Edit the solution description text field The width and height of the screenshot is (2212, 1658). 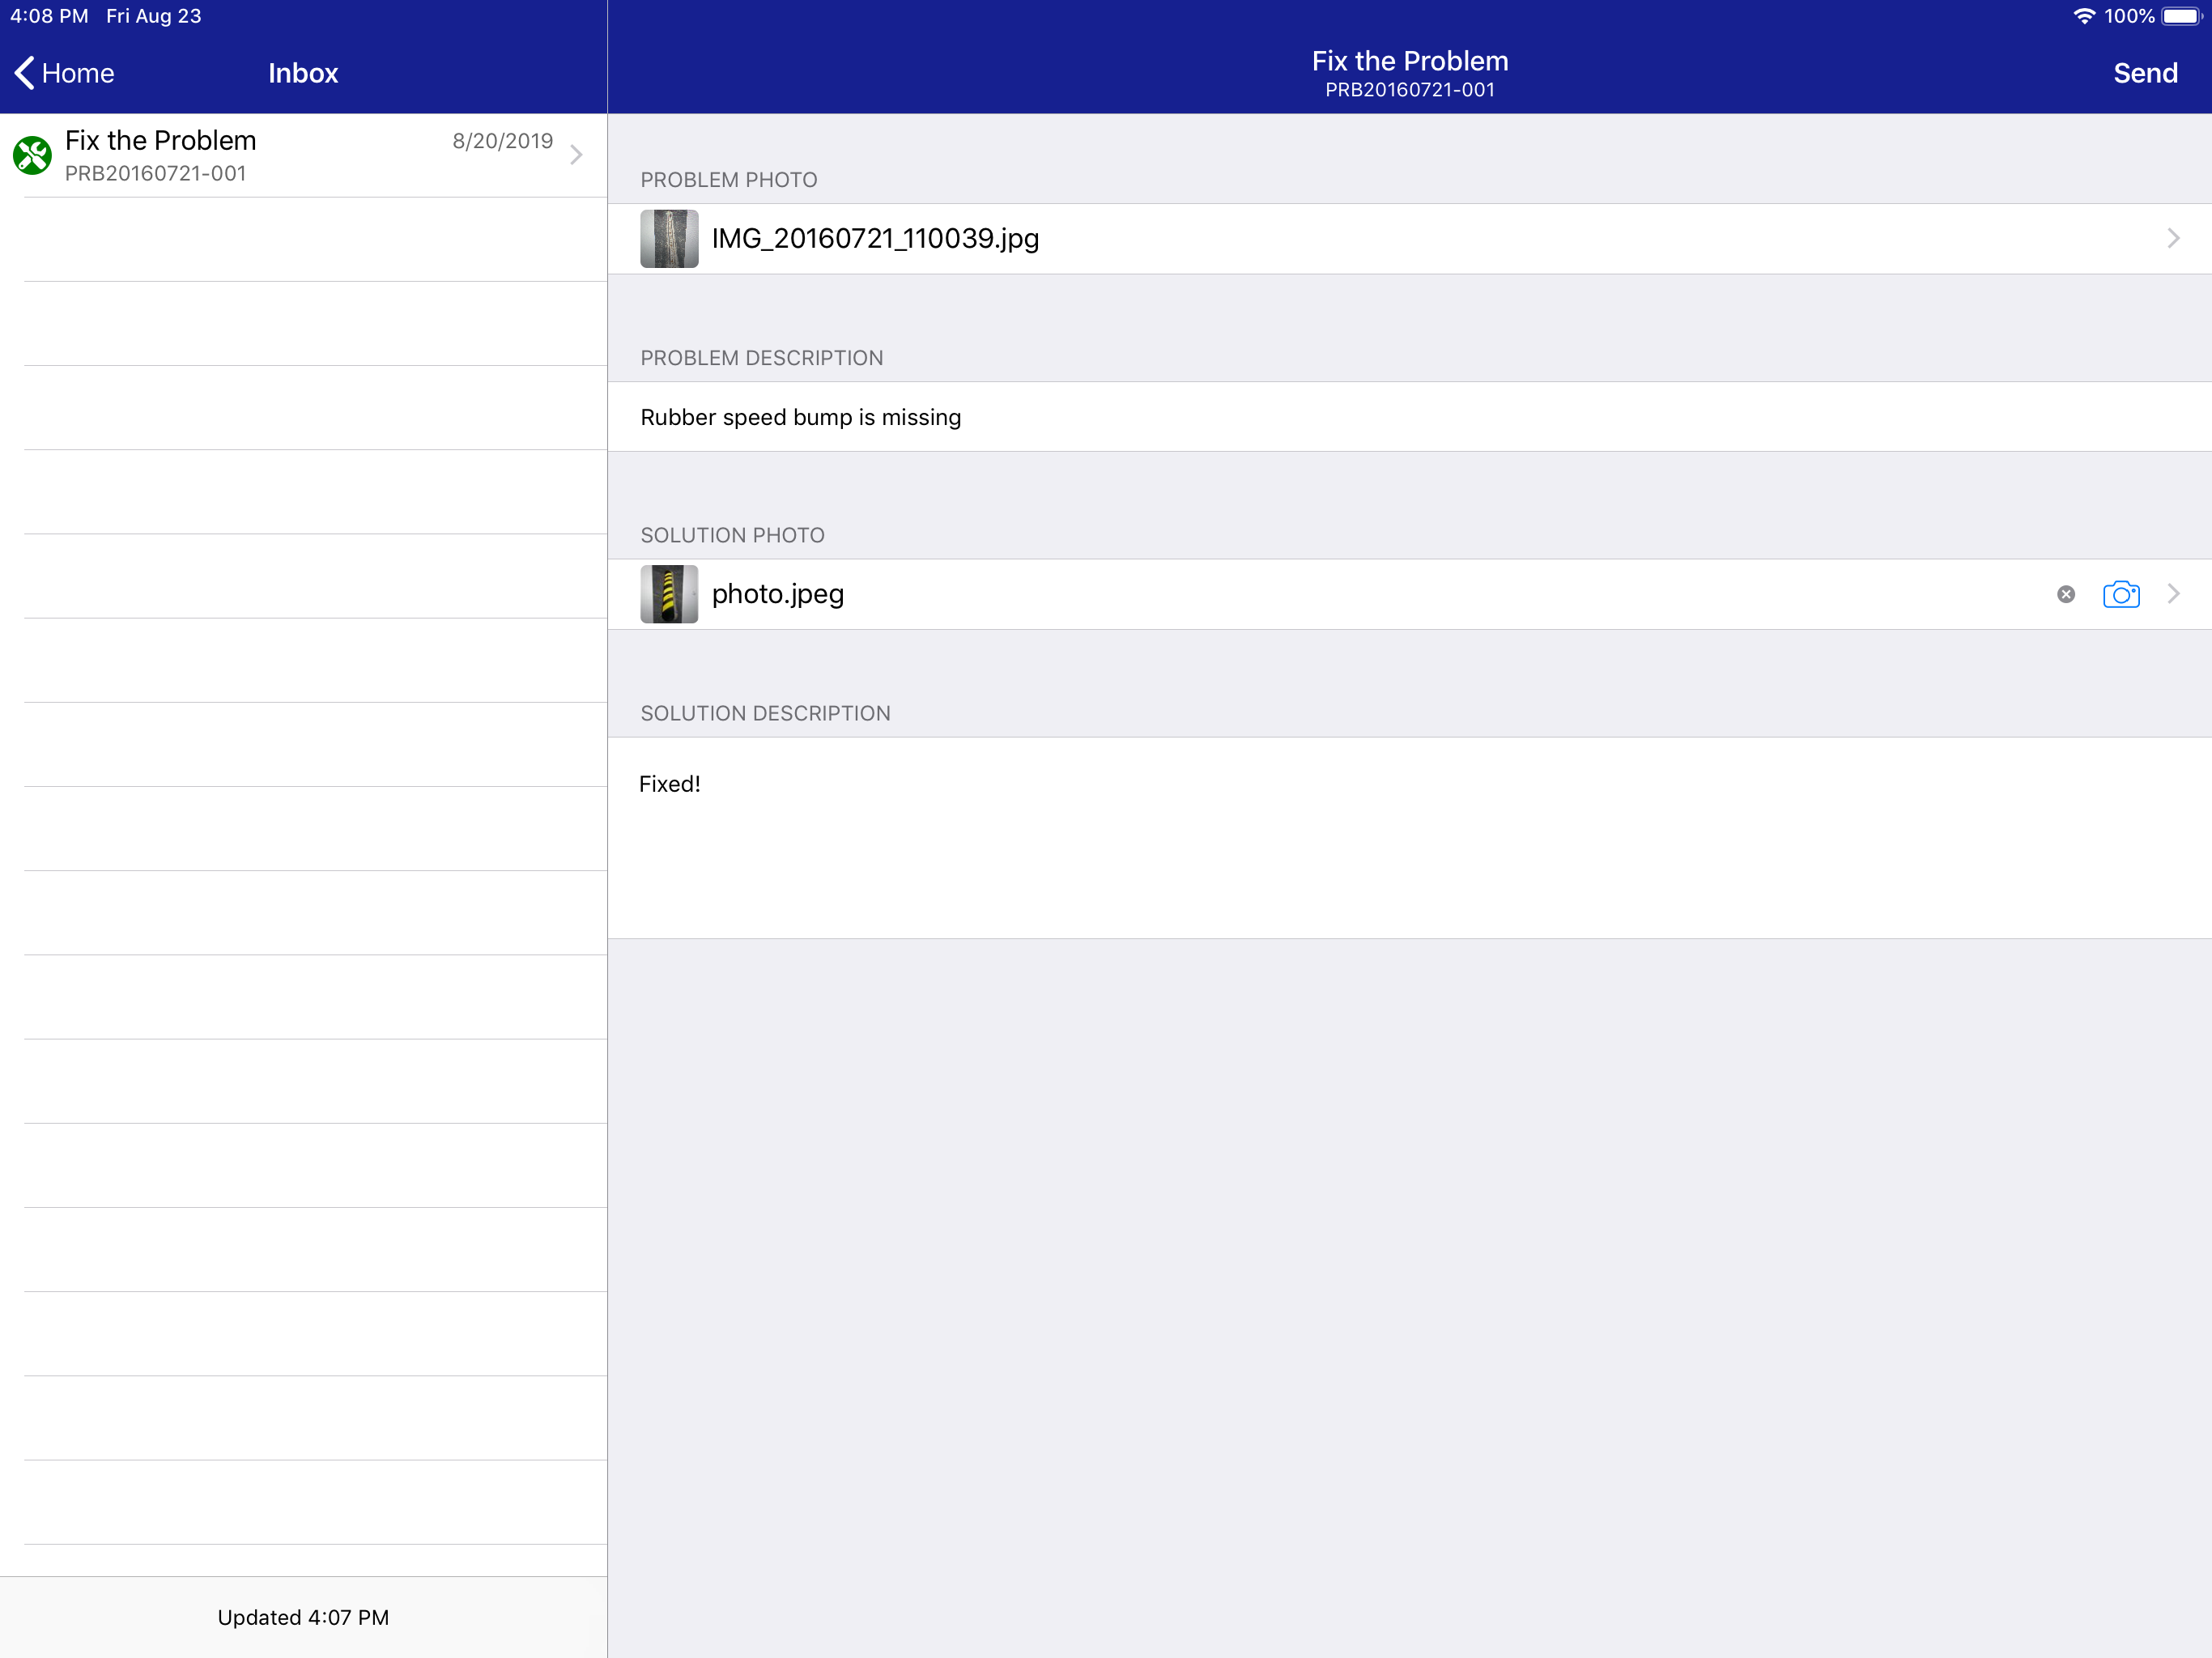point(1408,836)
